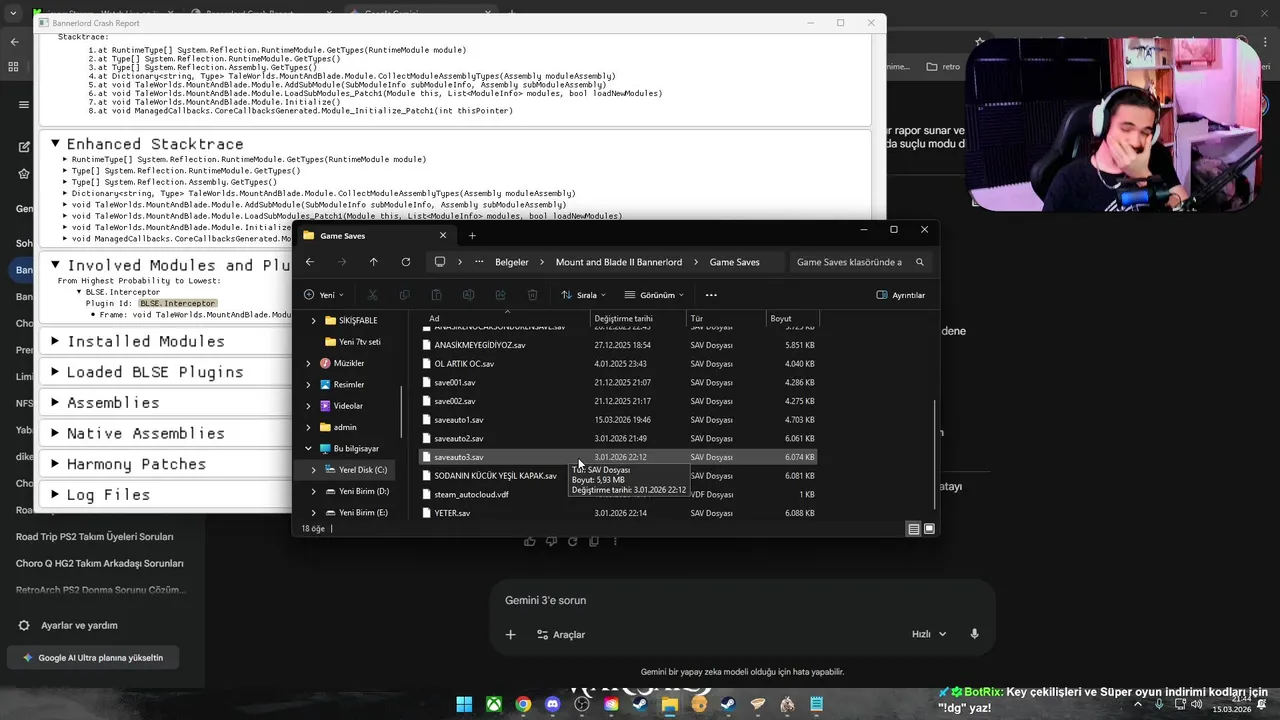Click the thumbs up icon under the Gemini response
Image resolution: width=1280 pixels, height=720 pixels.
click(530, 541)
